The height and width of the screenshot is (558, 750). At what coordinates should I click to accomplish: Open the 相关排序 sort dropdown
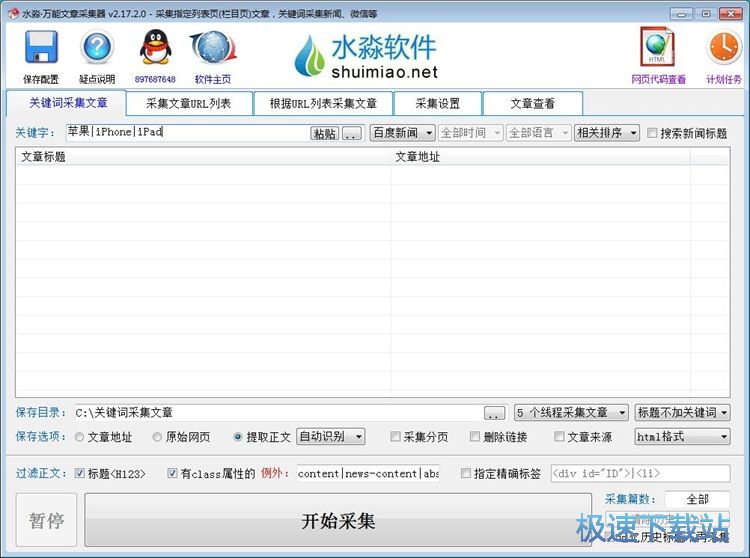point(607,132)
